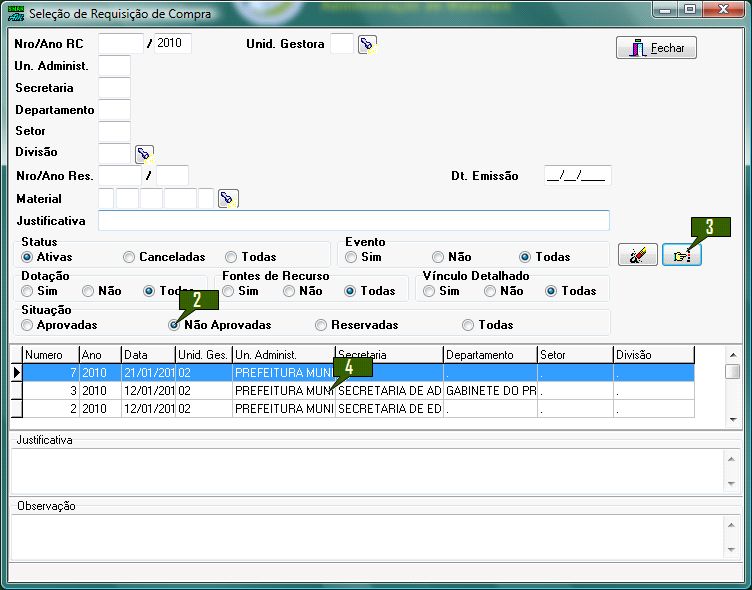Click the Departamento input field
752x590 pixels.
(x=114, y=110)
